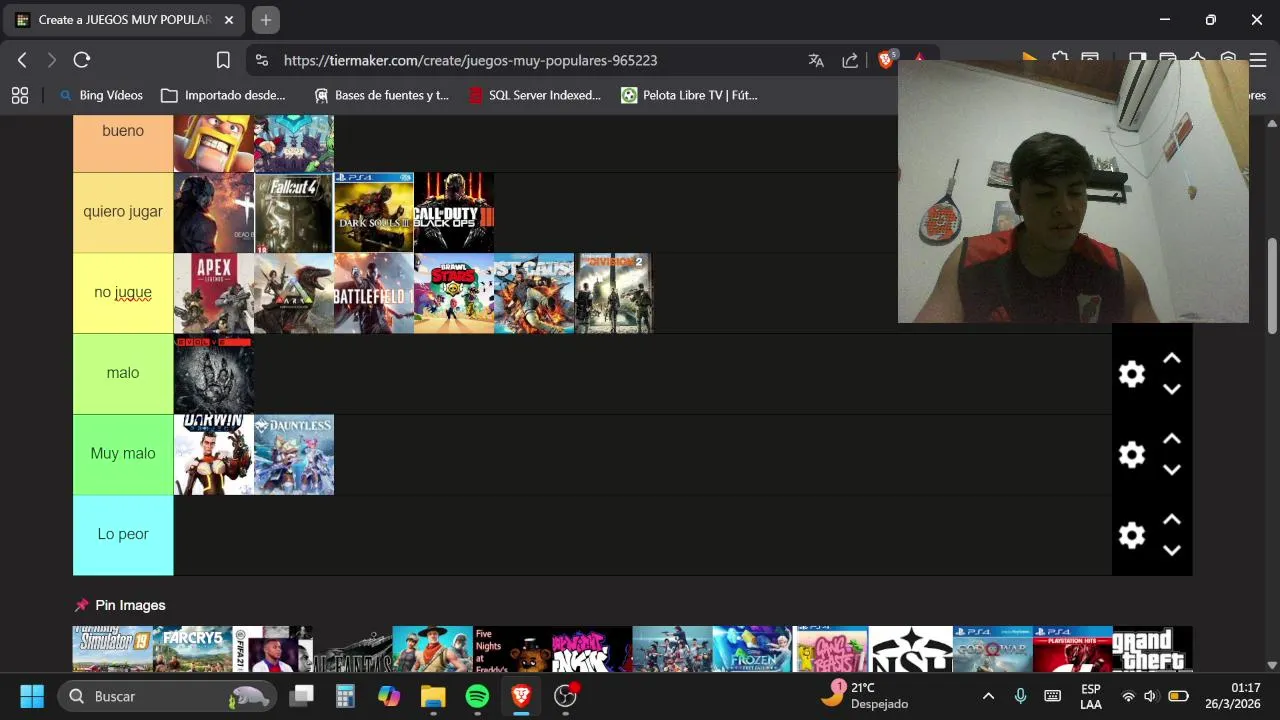The image size is (1280, 720).
Task: Select the Battlefield cover
Action: pyautogui.click(x=374, y=293)
